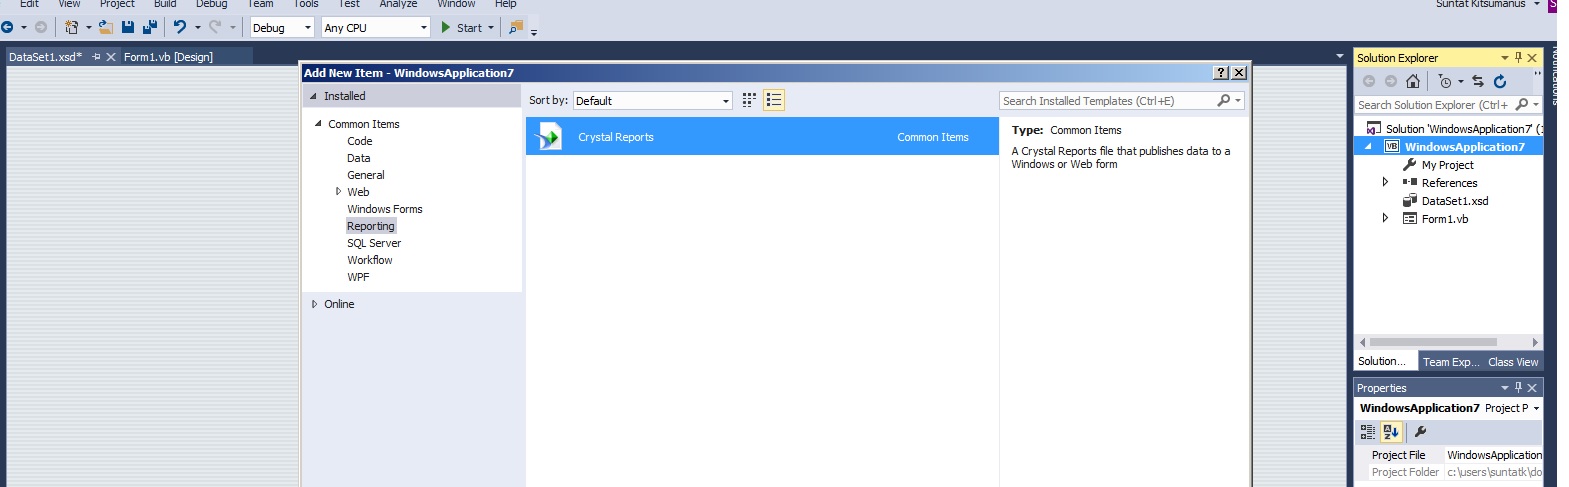Switch to the DataSet1.xsd document tab
The width and height of the screenshot is (1569, 487).
[x=45, y=57]
